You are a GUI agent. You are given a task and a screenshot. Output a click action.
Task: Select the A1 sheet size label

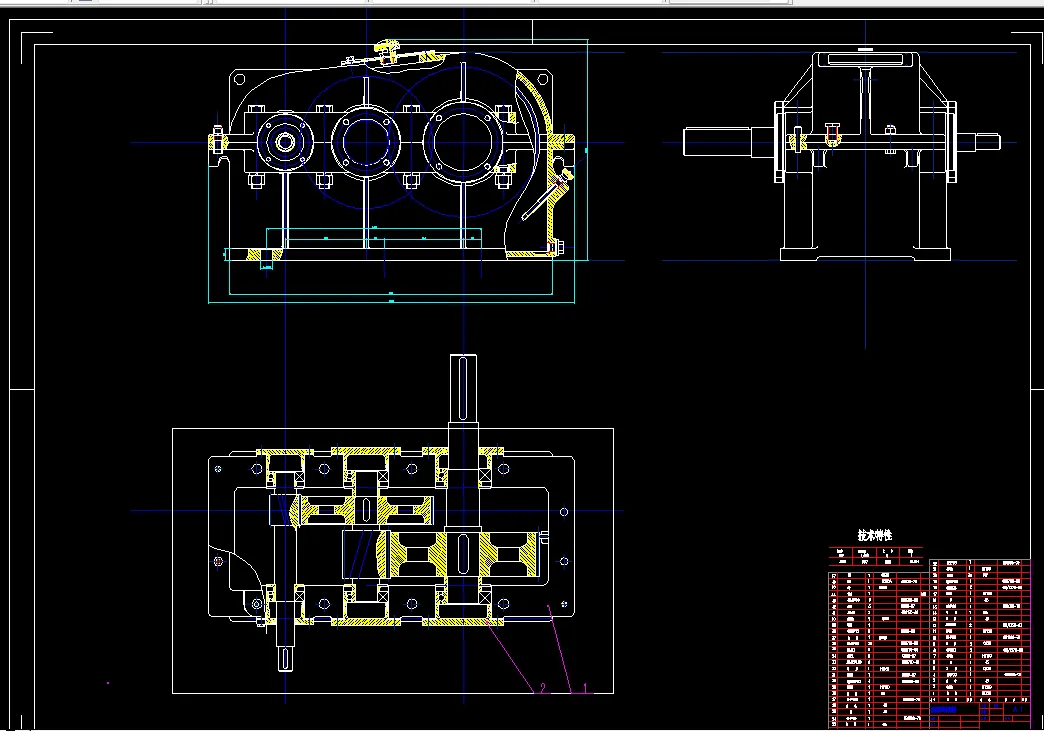pyautogui.click(x=1017, y=710)
